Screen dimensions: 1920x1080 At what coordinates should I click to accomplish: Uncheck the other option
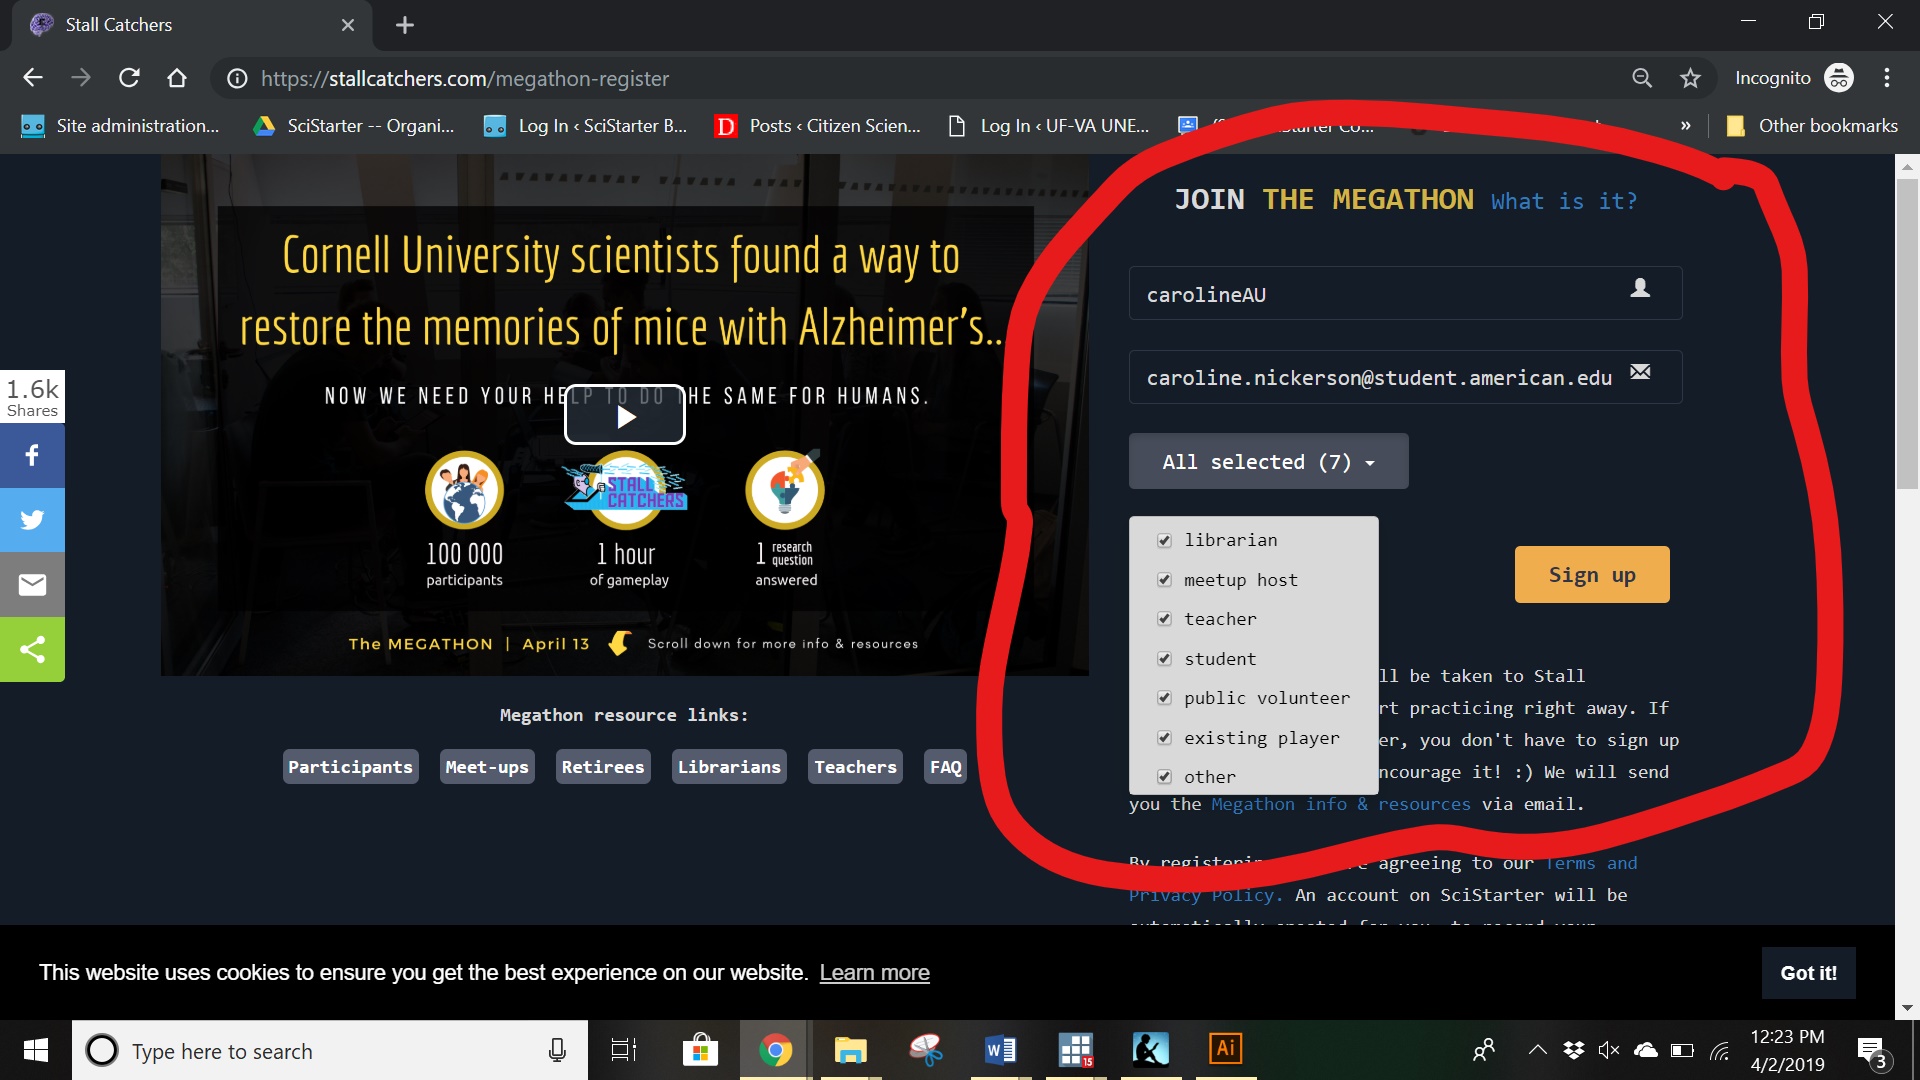[x=1164, y=777]
